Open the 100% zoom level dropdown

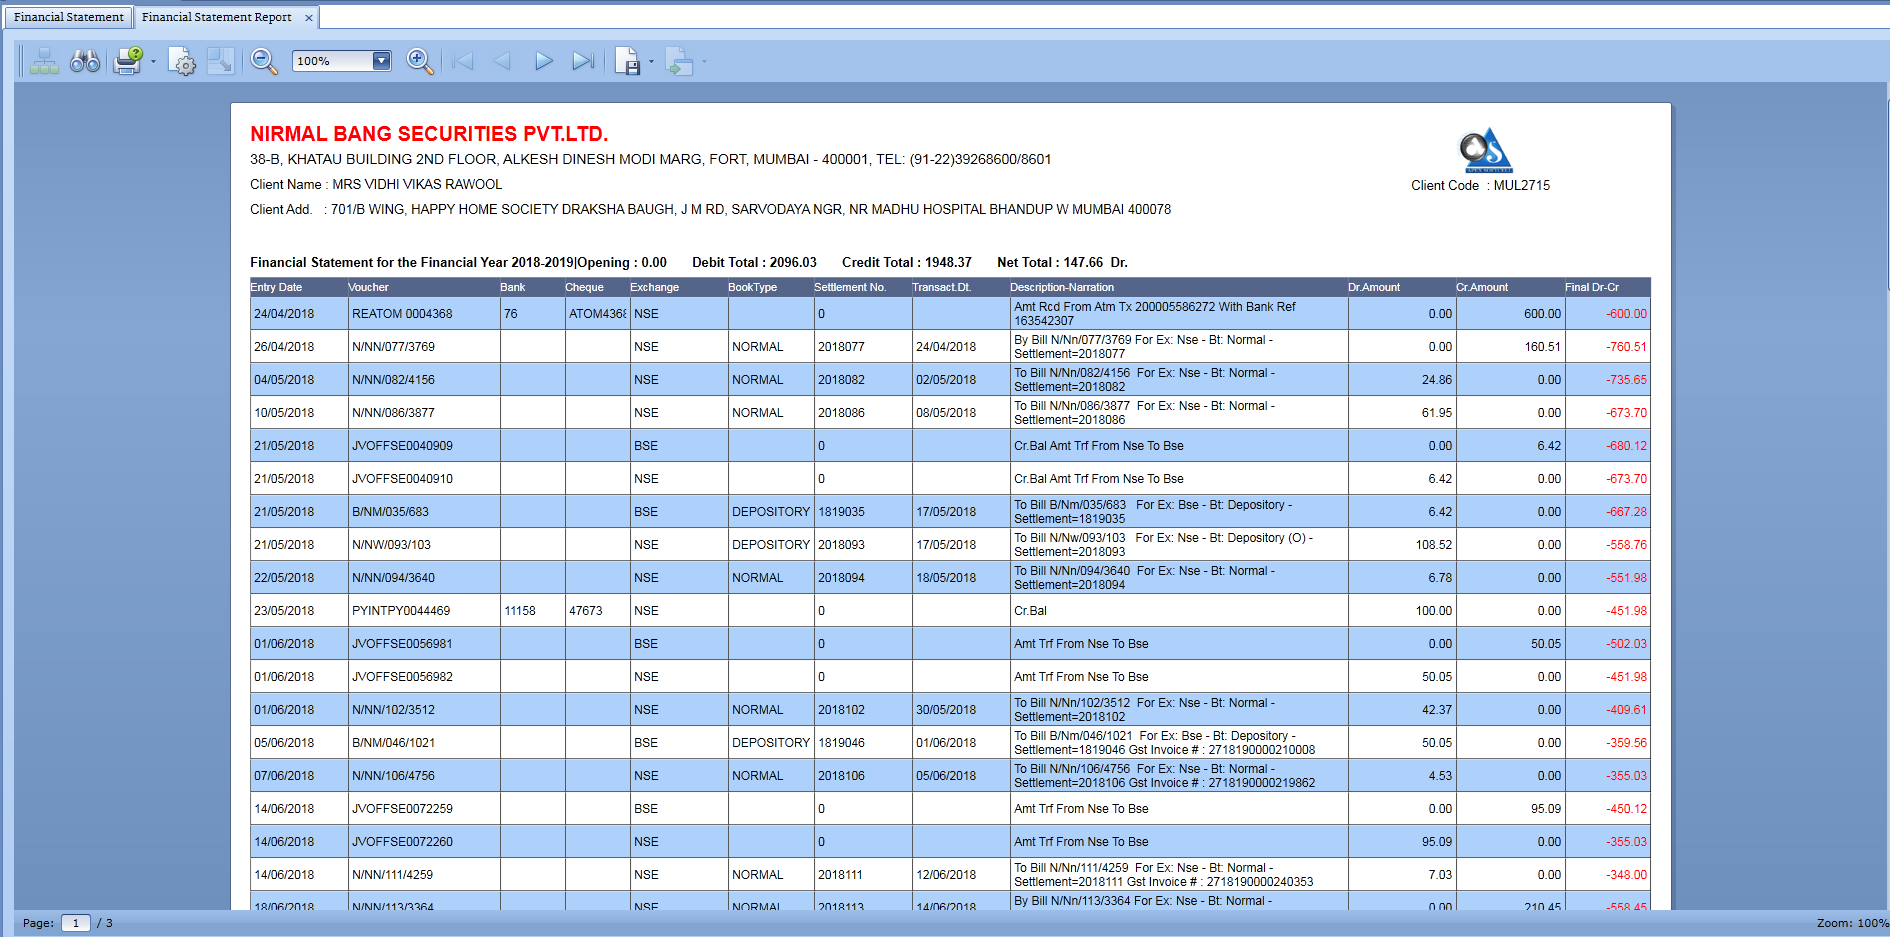click(x=381, y=61)
